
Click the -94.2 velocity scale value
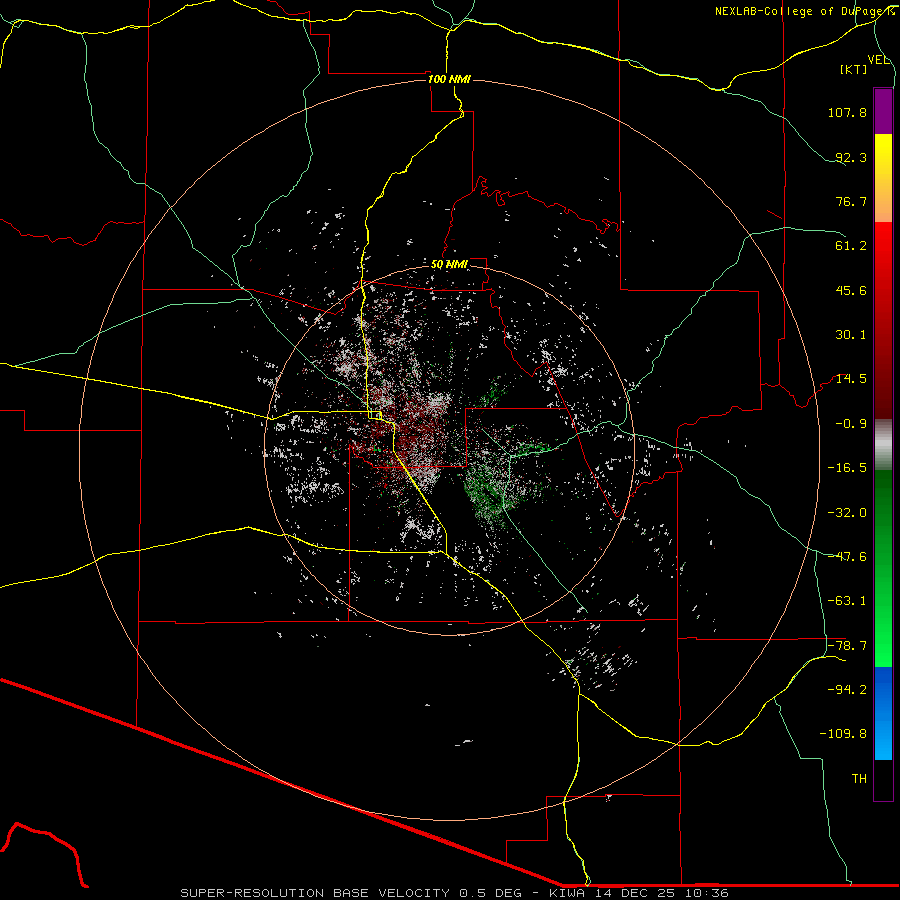click(847, 690)
